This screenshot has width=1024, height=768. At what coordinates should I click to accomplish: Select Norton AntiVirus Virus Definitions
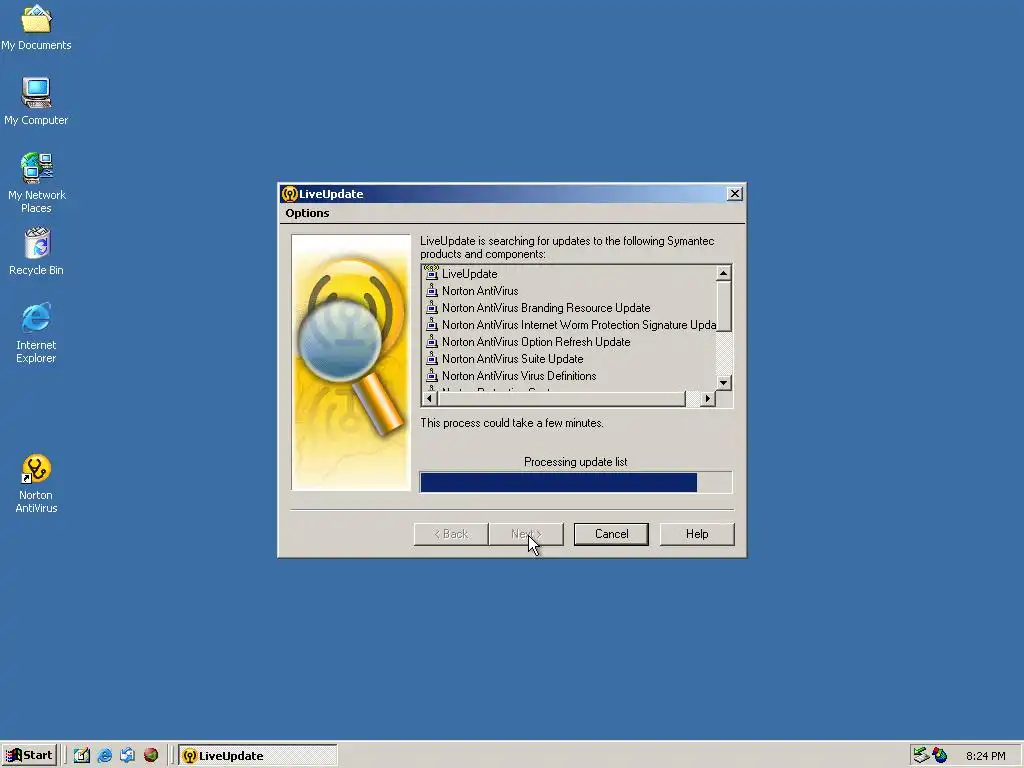[519, 376]
